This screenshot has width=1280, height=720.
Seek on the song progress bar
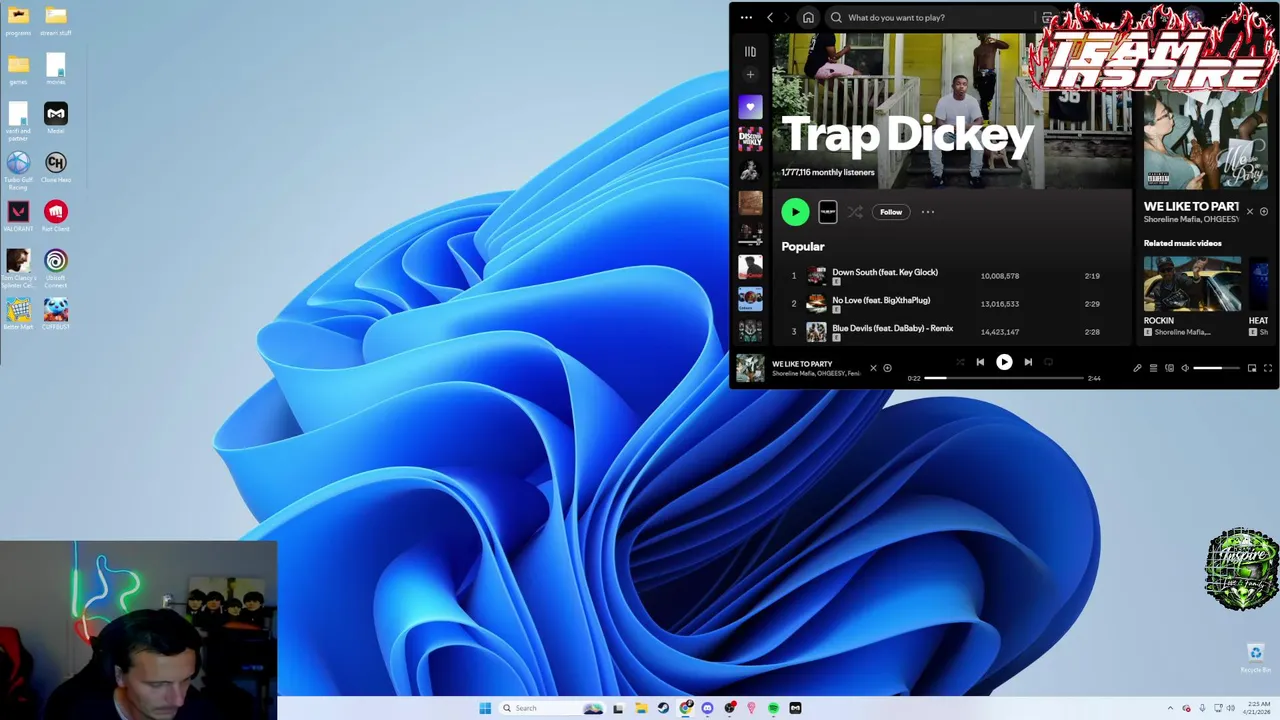coord(1004,378)
